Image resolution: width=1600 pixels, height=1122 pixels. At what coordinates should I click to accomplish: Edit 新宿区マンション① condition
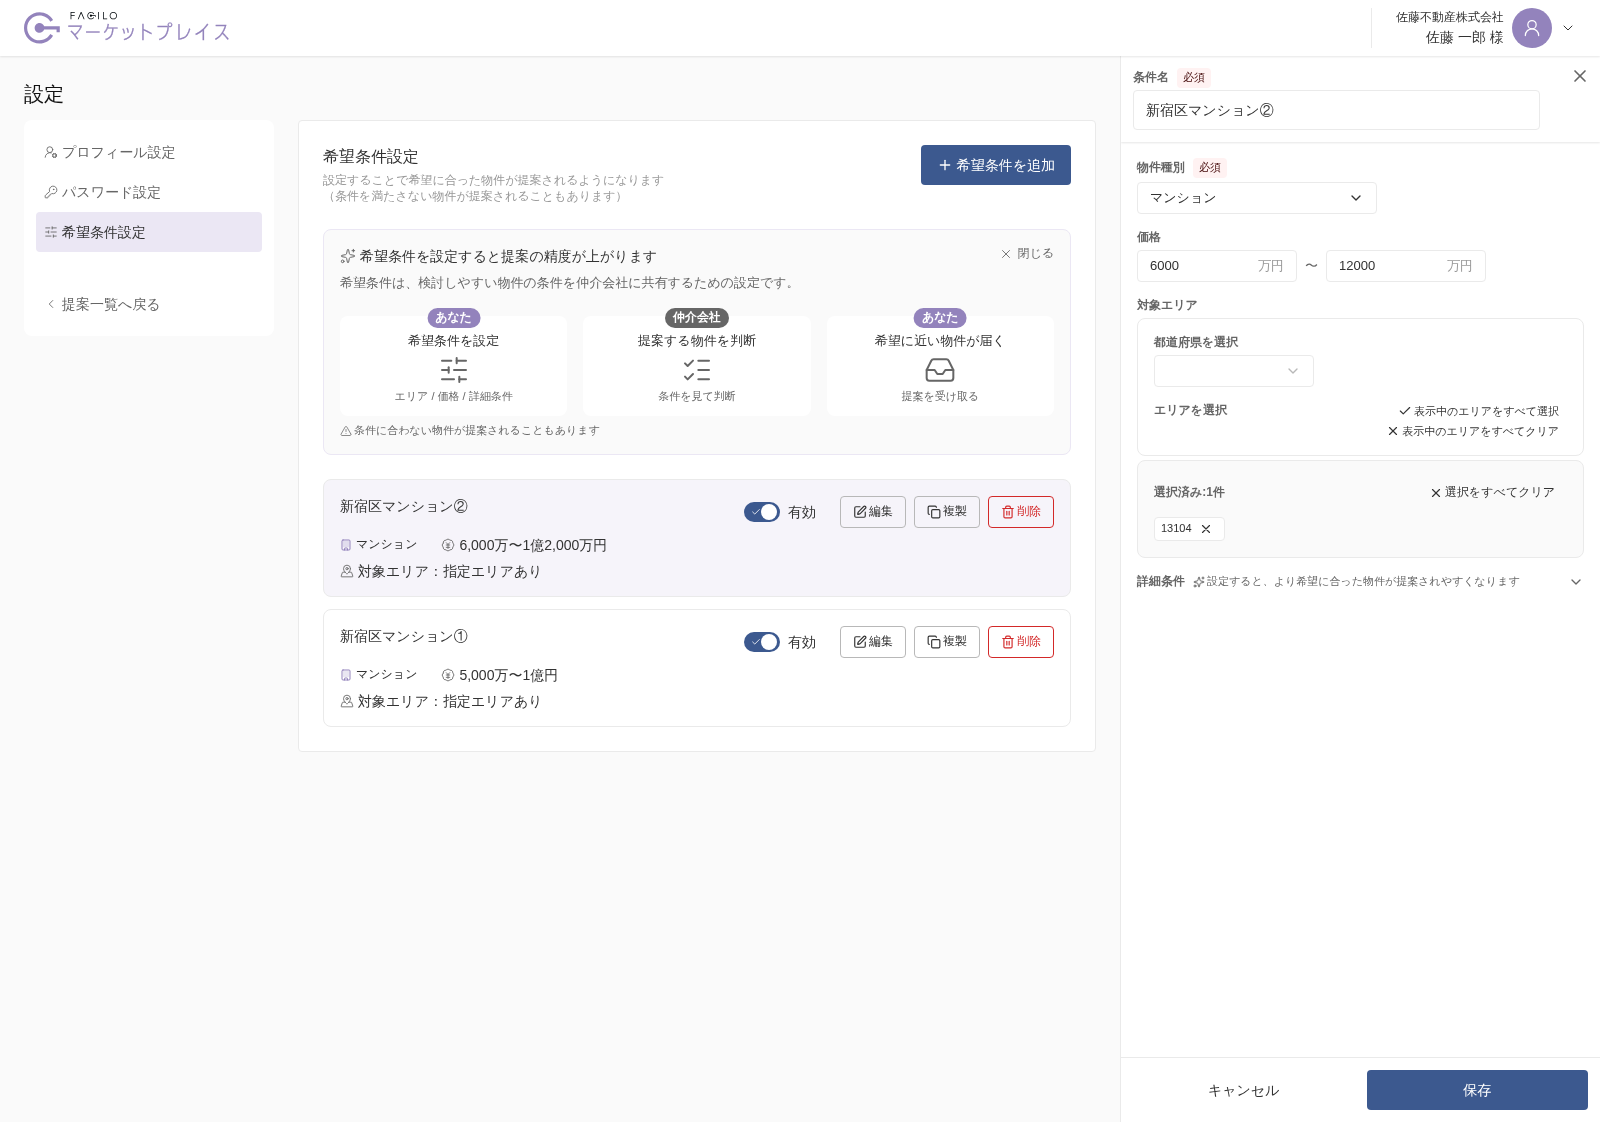click(x=873, y=642)
